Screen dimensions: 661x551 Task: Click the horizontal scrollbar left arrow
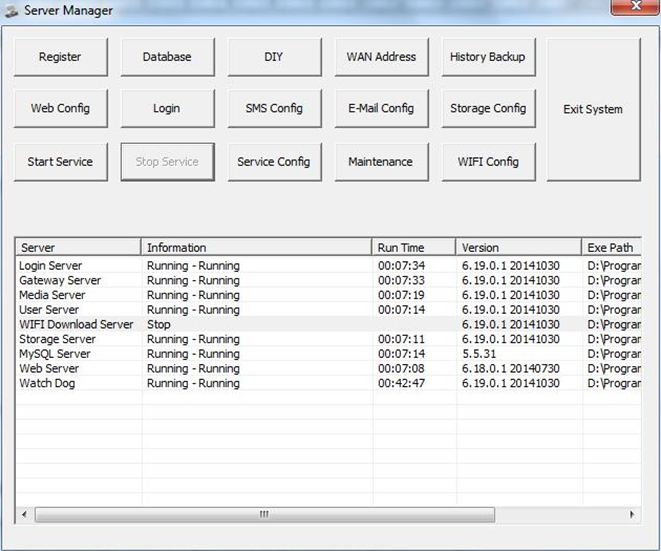(x=24, y=514)
